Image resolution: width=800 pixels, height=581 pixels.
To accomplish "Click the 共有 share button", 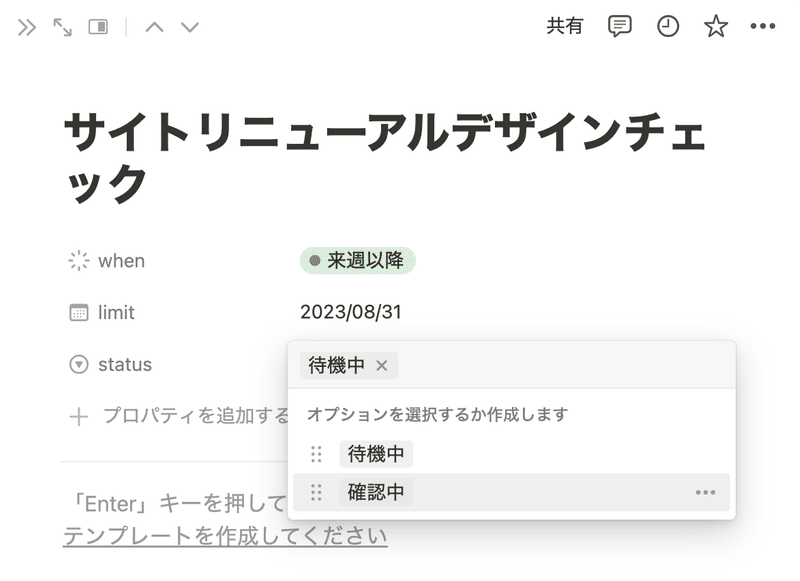I will 566,26.
